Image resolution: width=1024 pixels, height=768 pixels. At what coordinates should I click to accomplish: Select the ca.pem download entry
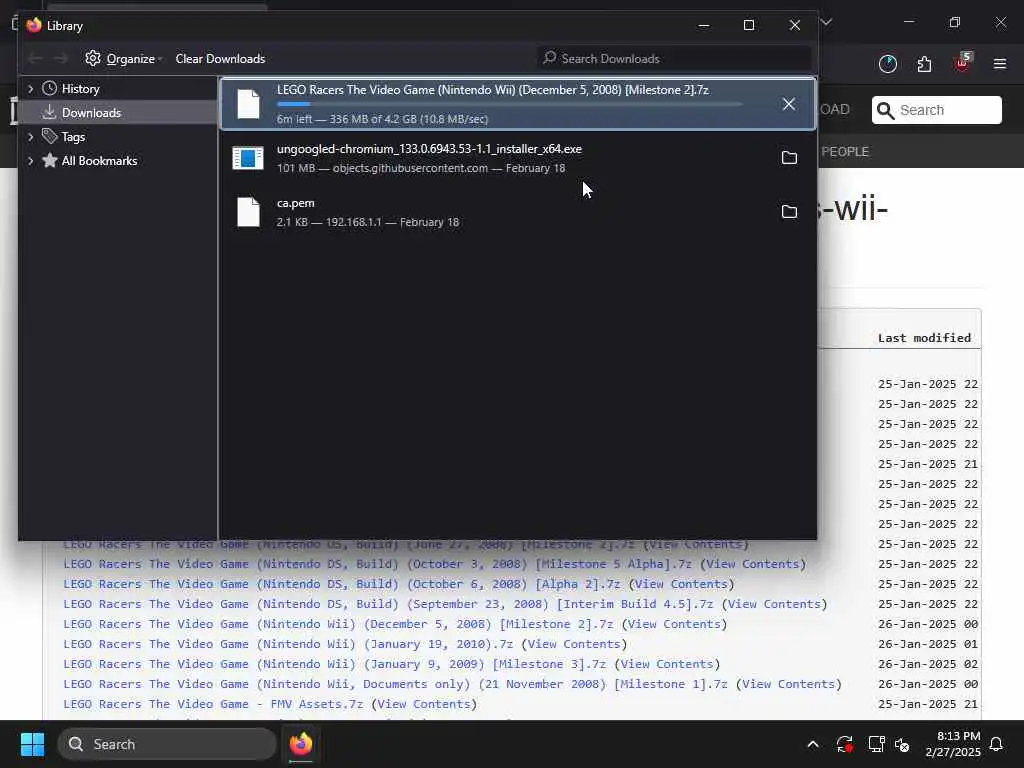tap(518, 212)
